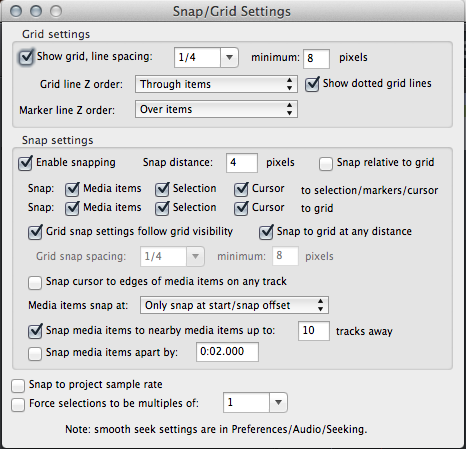Uncheck Cursor snap to grid
Image resolution: width=466 pixels, height=449 pixels.
(x=241, y=208)
